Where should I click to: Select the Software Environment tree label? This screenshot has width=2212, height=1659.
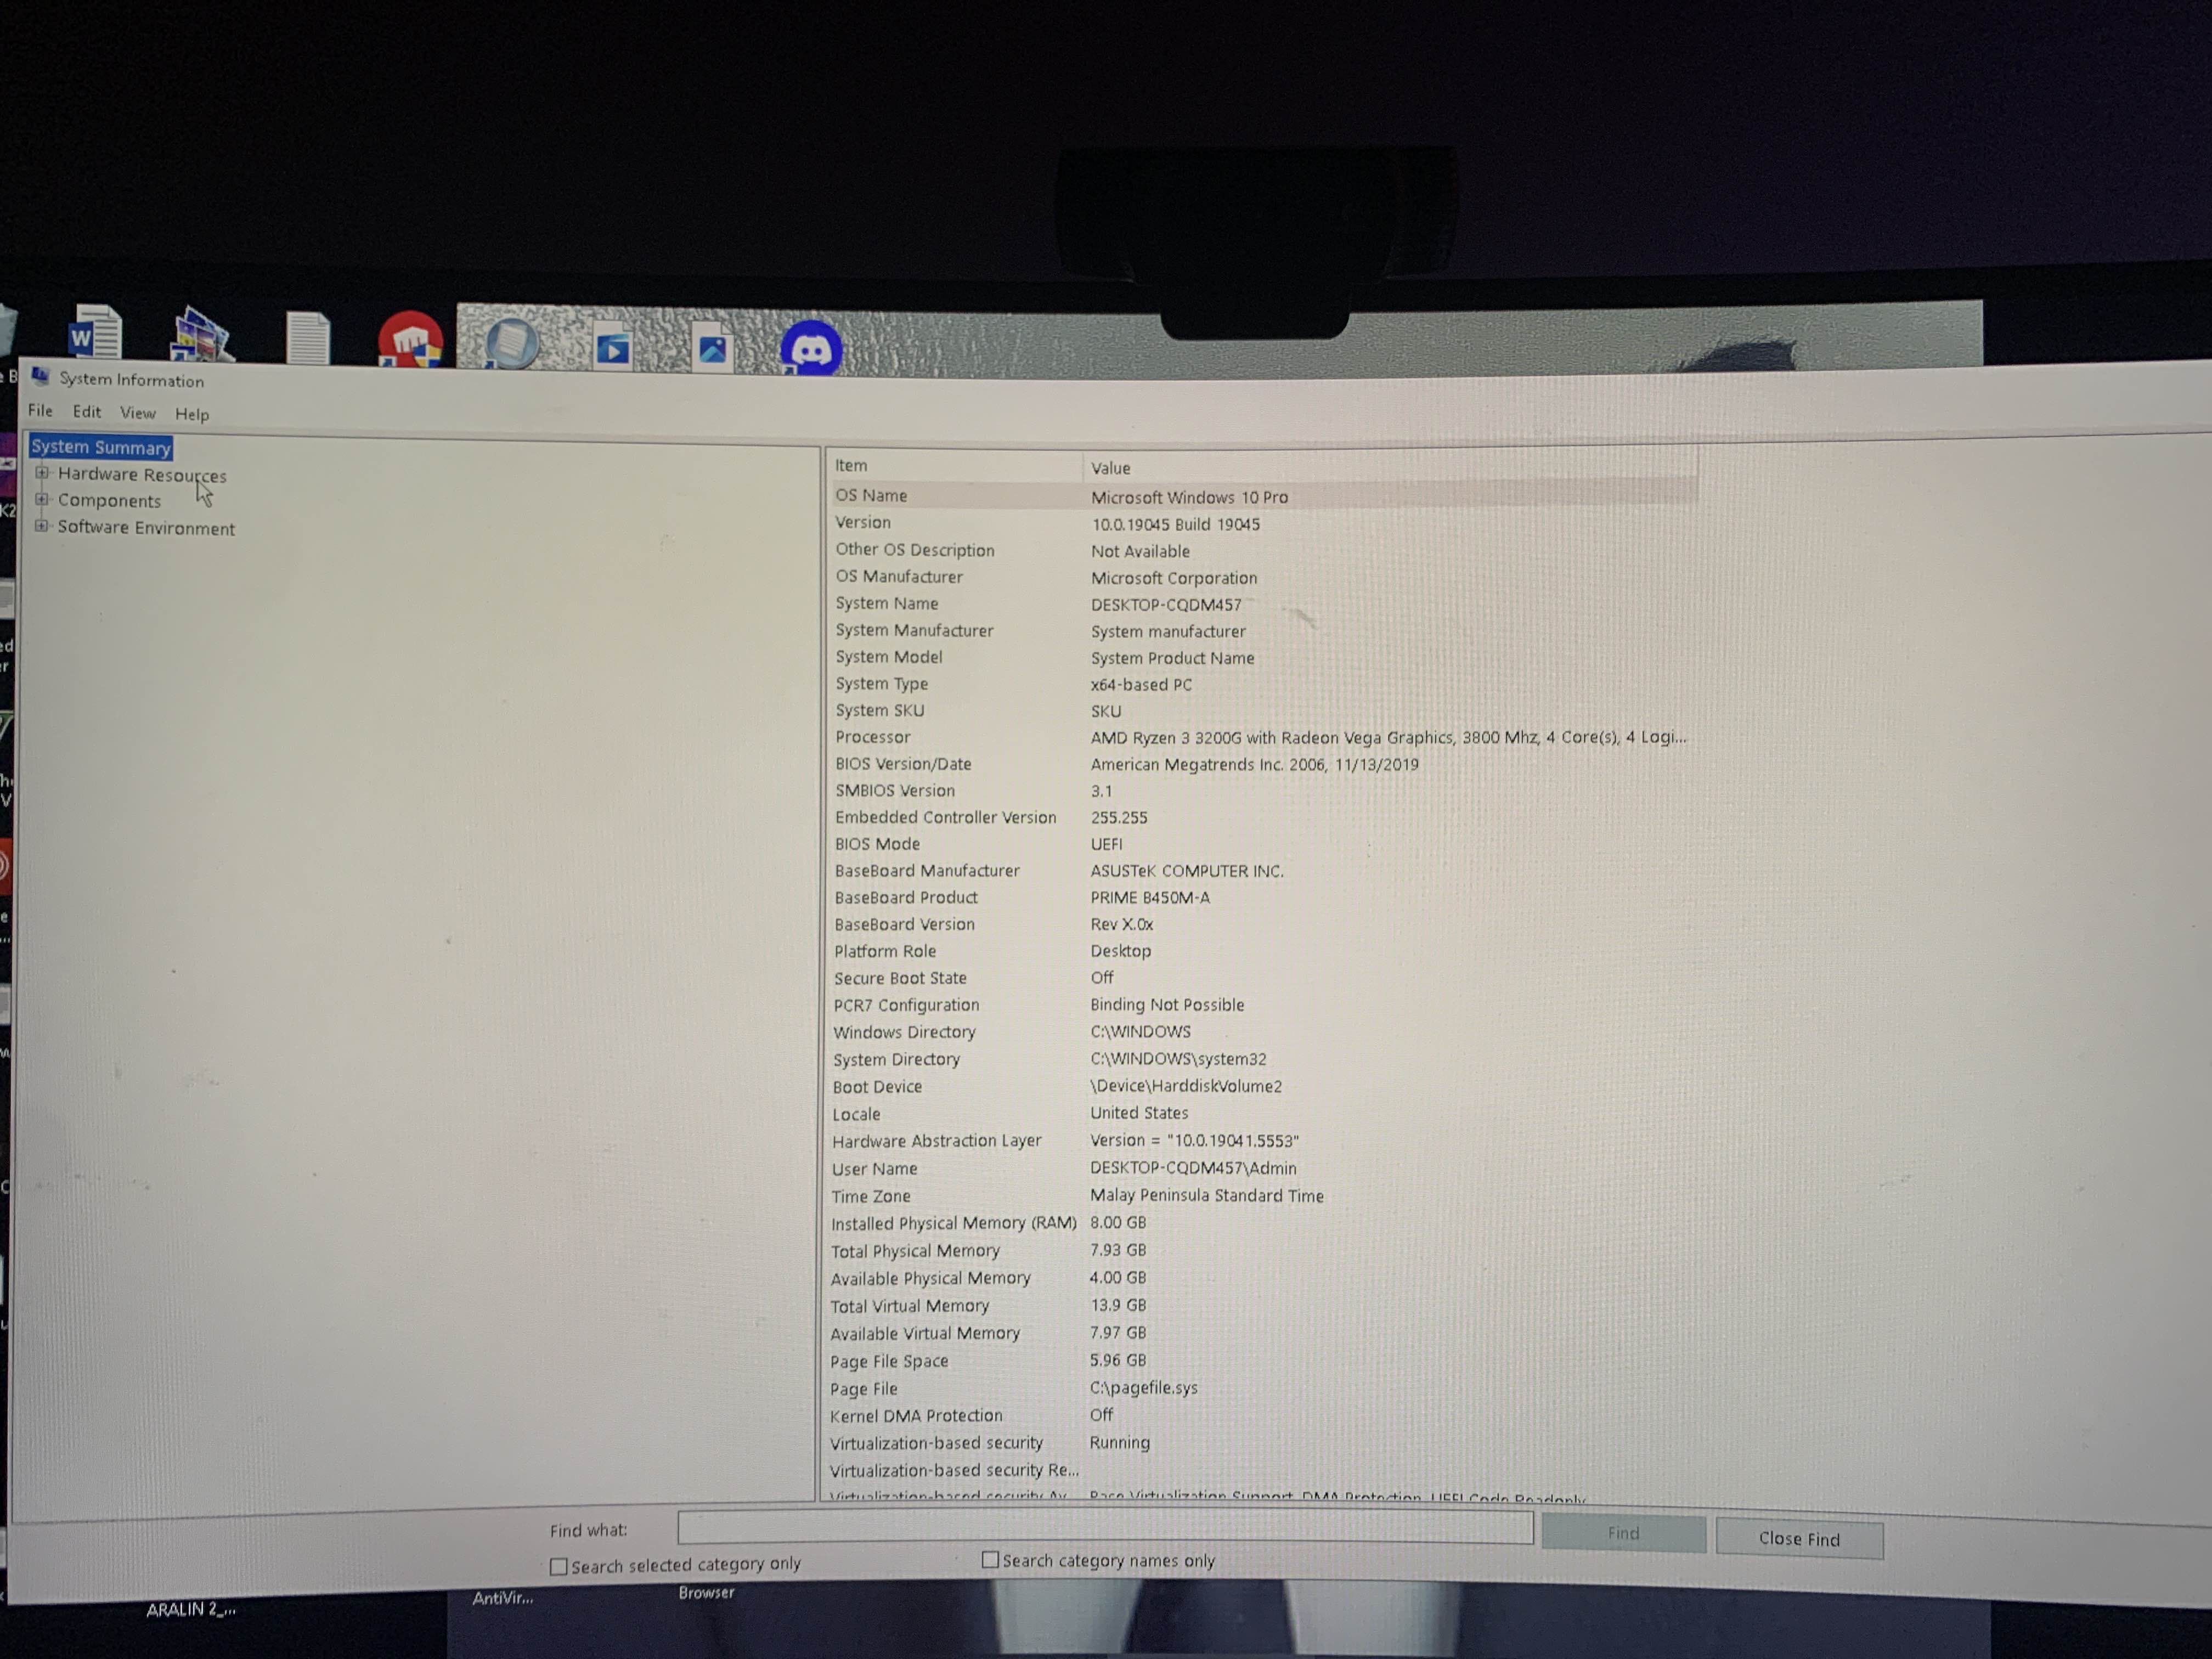tap(146, 528)
